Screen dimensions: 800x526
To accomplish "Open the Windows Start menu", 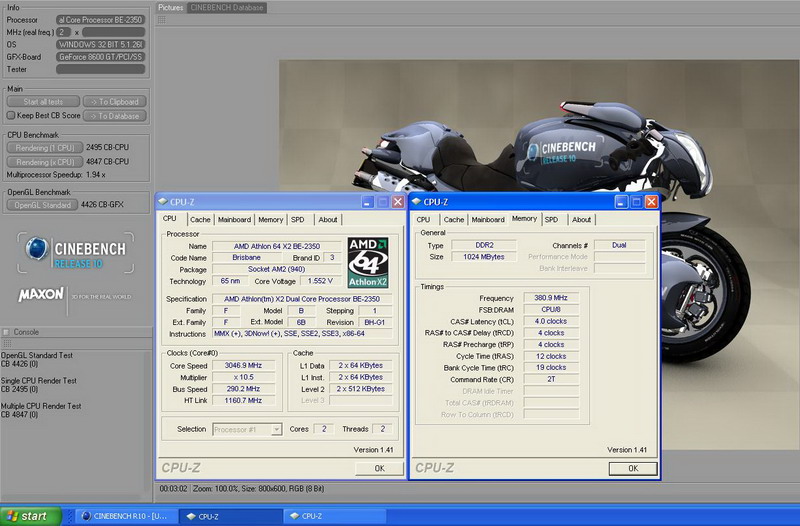I will click(30, 516).
